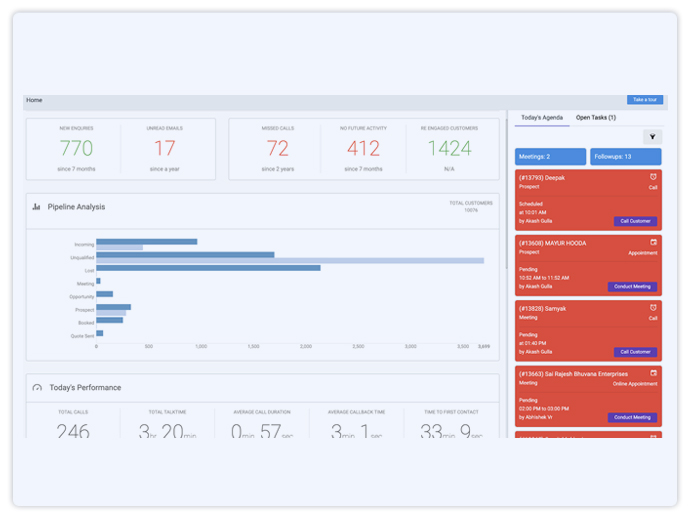
Task: Click calendar icon on Sai Rajesh Bhuvana card
Action: pyautogui.click(x=653, y=373)
